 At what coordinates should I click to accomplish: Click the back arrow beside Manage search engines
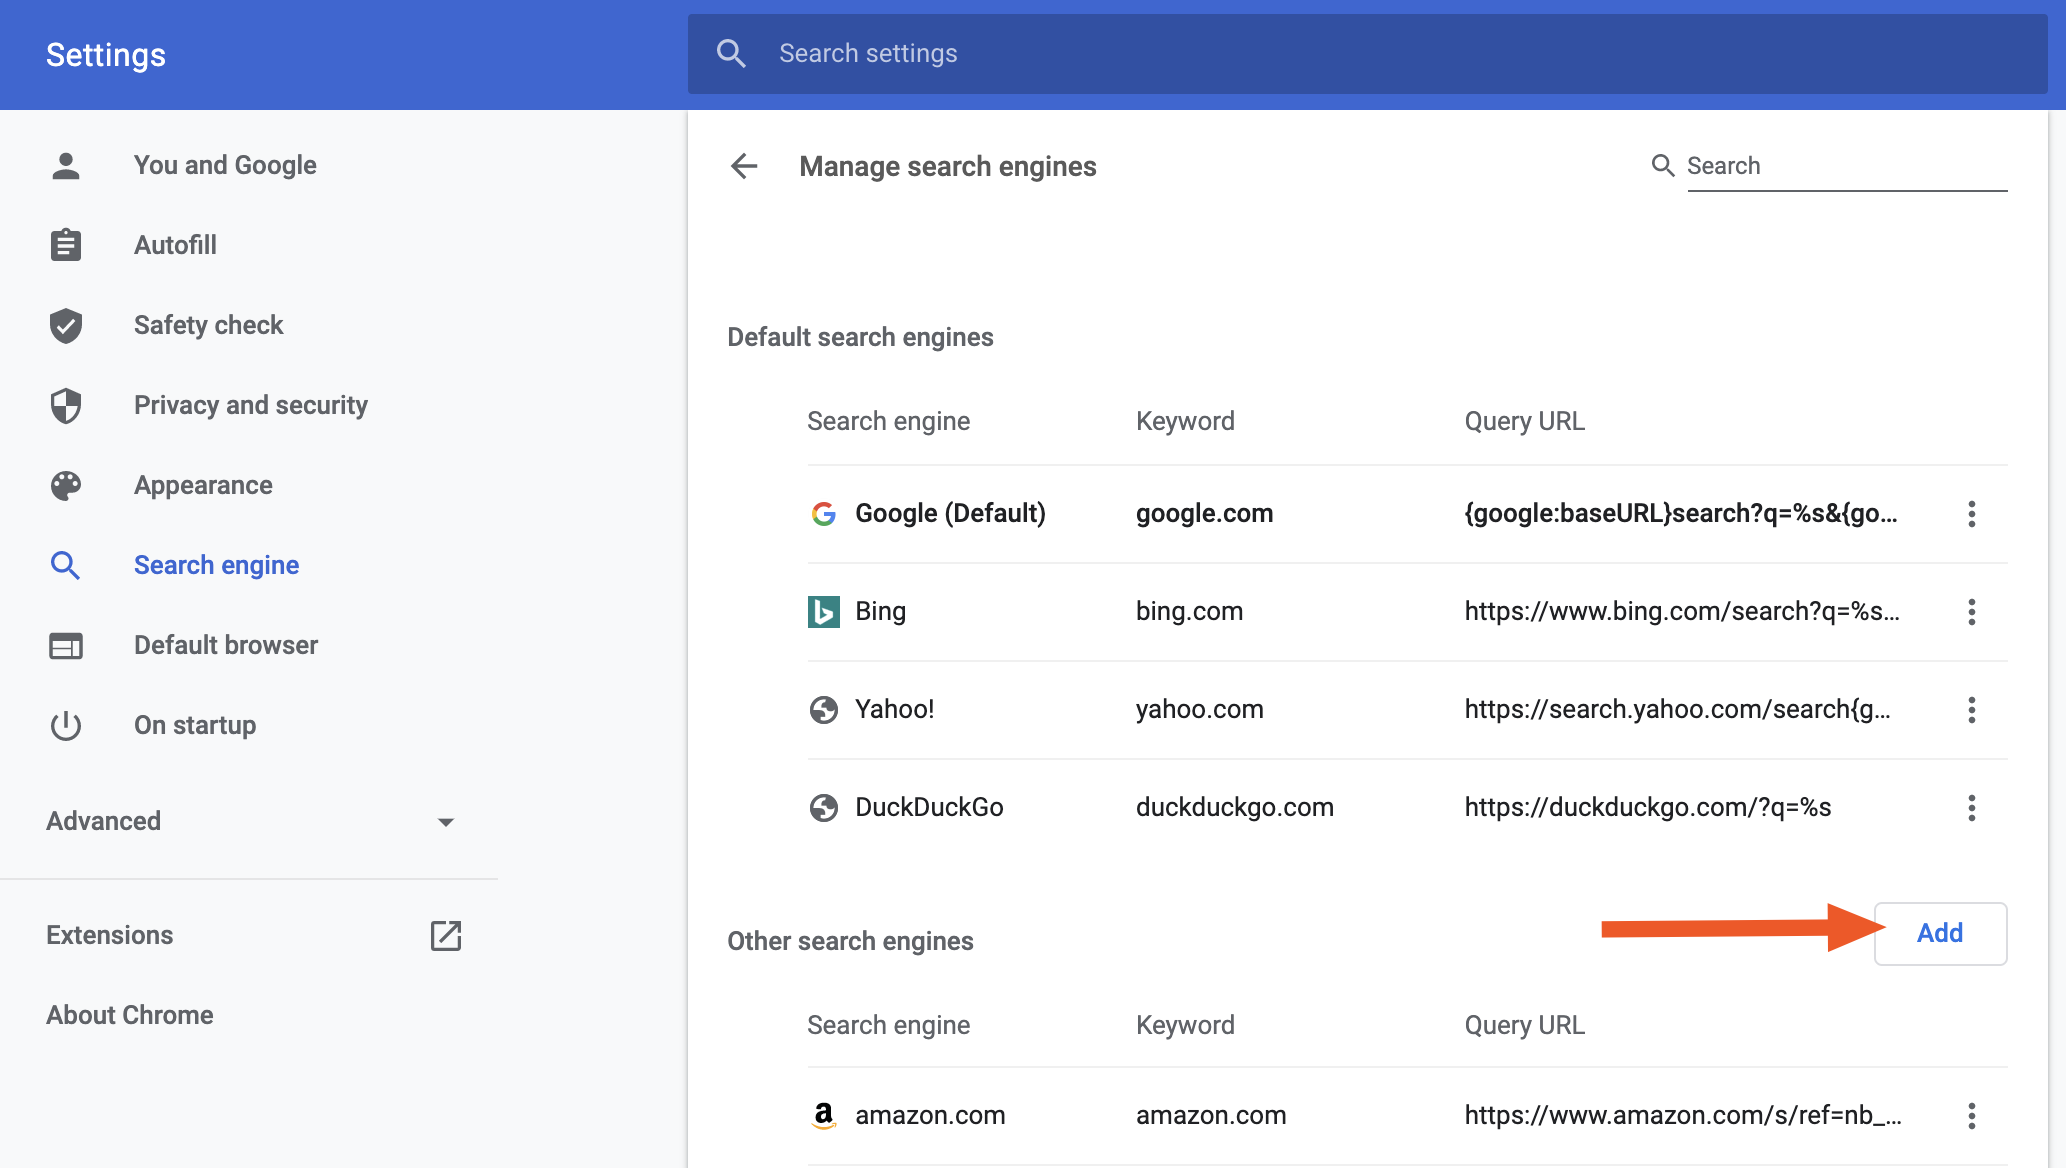point(744,166)
